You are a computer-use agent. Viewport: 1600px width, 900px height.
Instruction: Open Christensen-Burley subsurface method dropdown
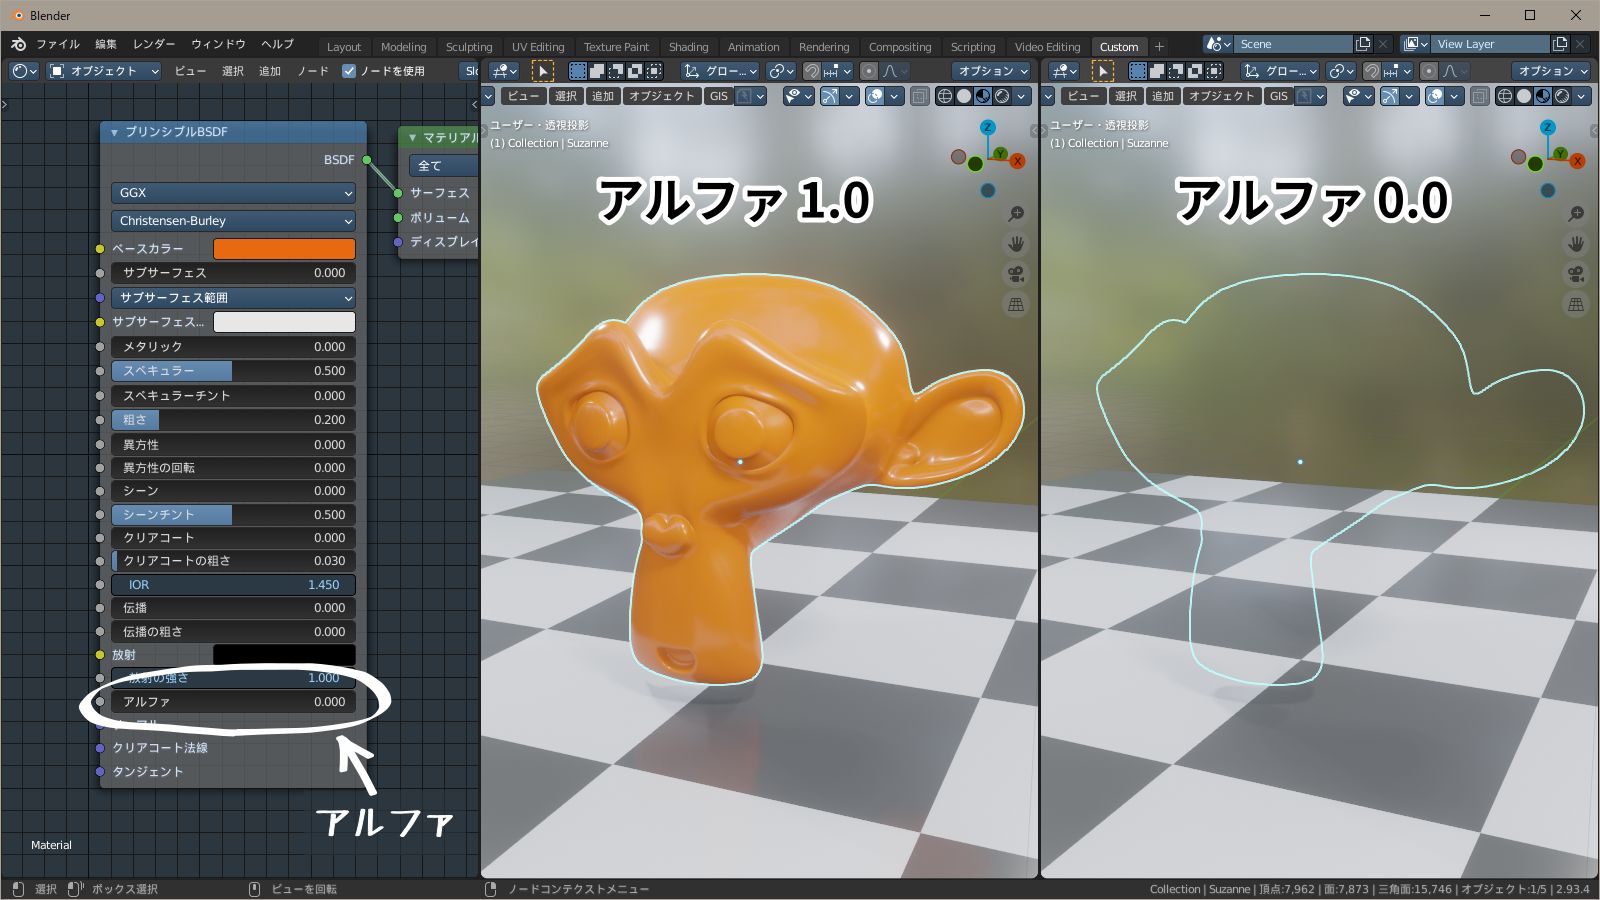pos(233,221)
